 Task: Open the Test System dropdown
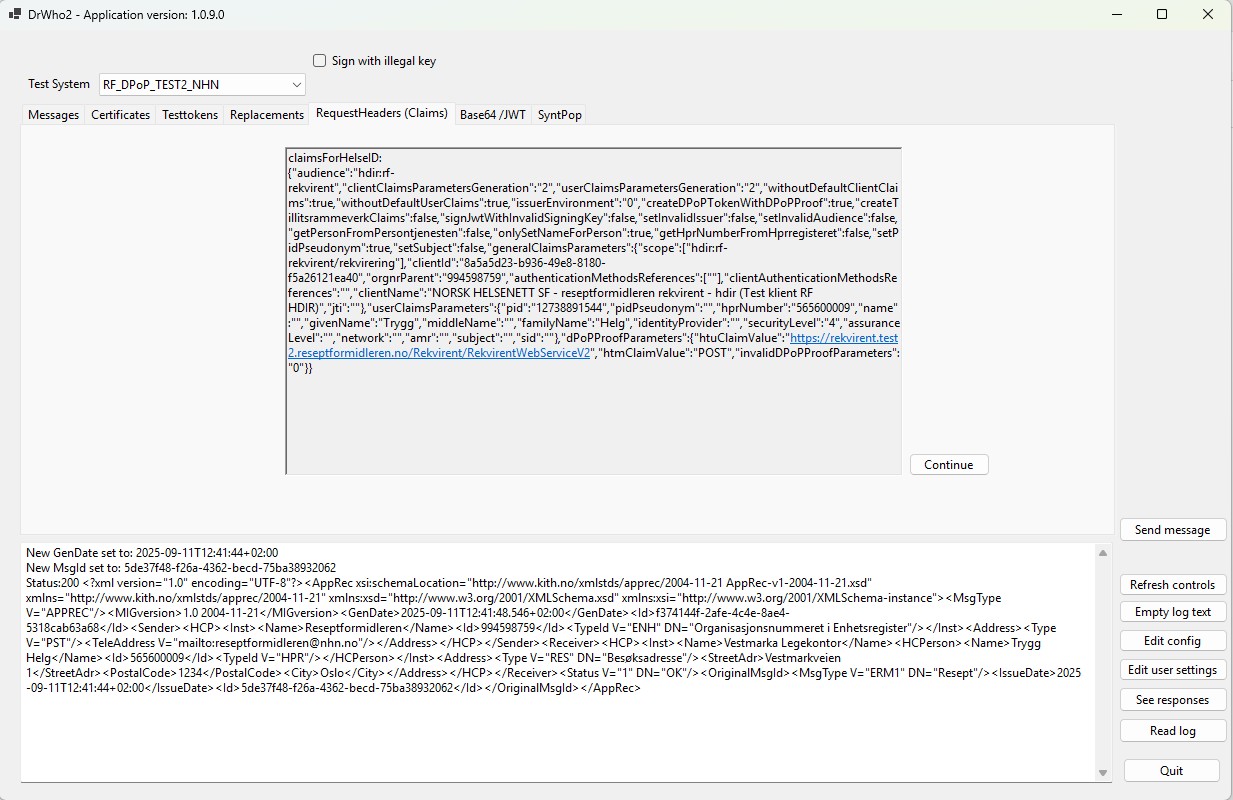(295, 84)
